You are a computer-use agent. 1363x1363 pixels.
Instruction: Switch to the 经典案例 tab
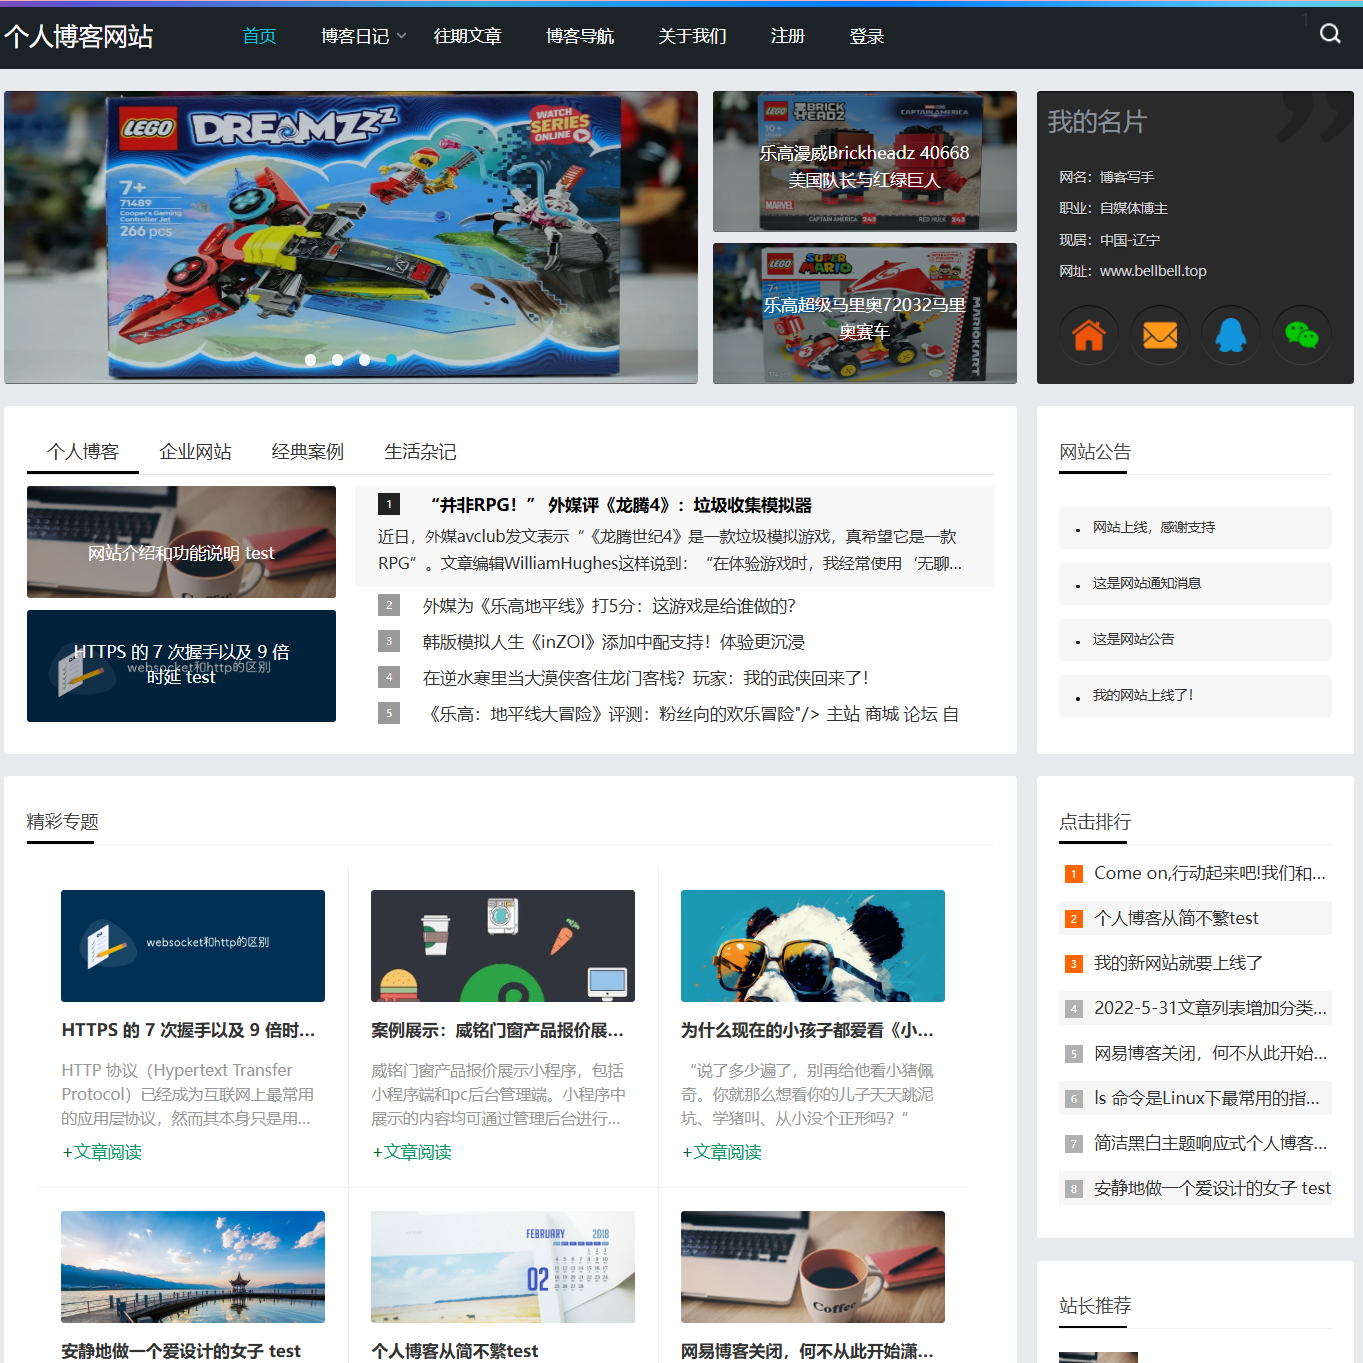click(307, 452)
